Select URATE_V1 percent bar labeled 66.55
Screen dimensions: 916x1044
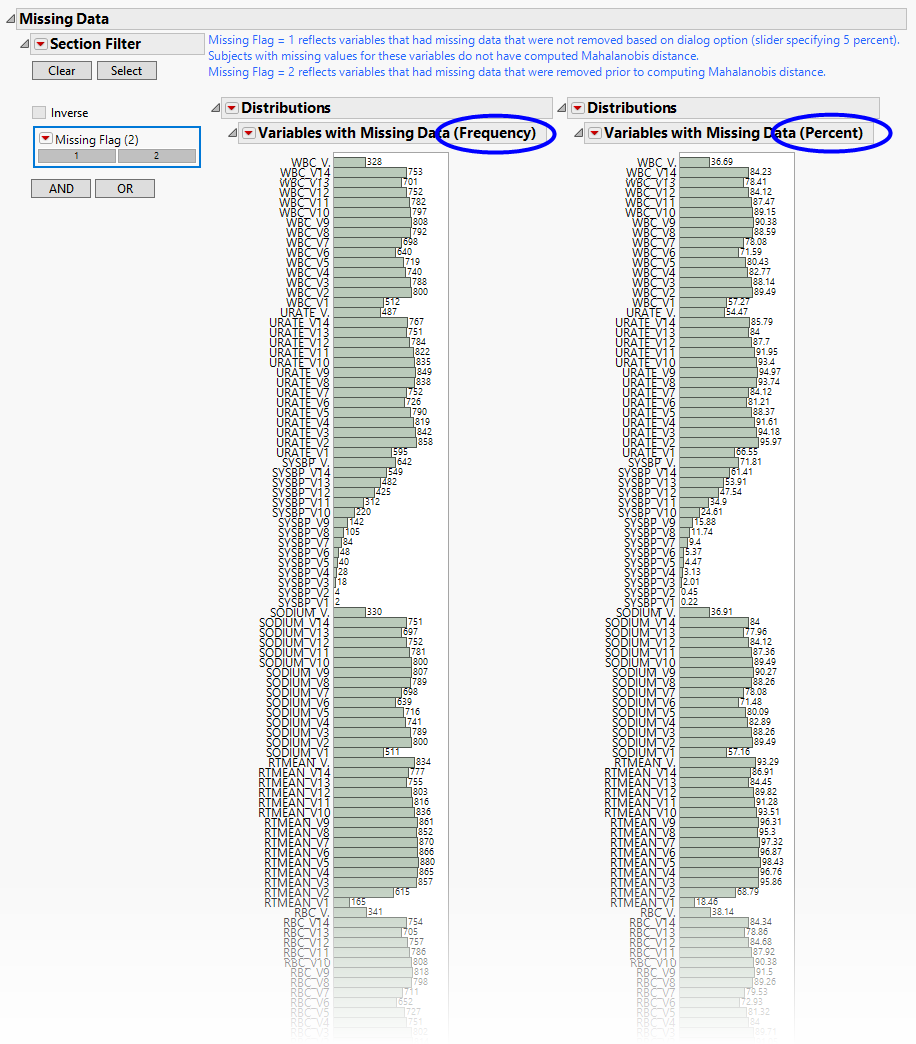click(707, 452)
